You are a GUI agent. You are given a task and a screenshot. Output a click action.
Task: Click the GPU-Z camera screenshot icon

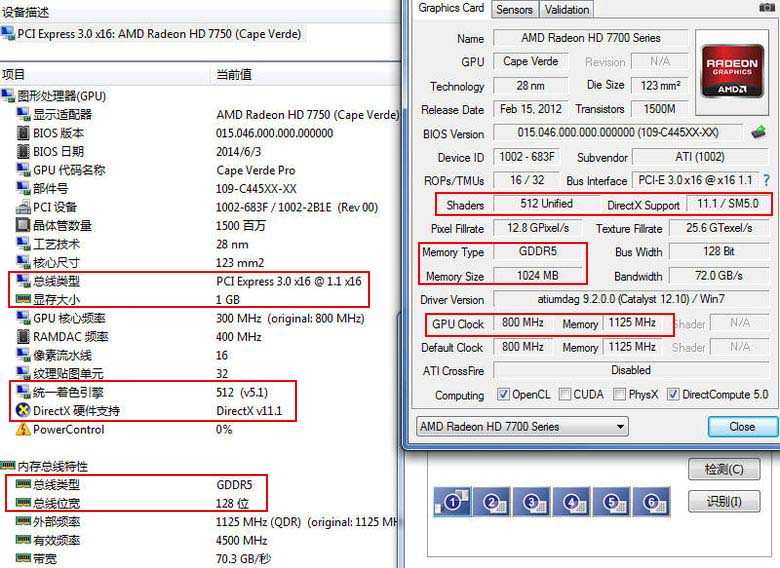click(x=767, y=7)
